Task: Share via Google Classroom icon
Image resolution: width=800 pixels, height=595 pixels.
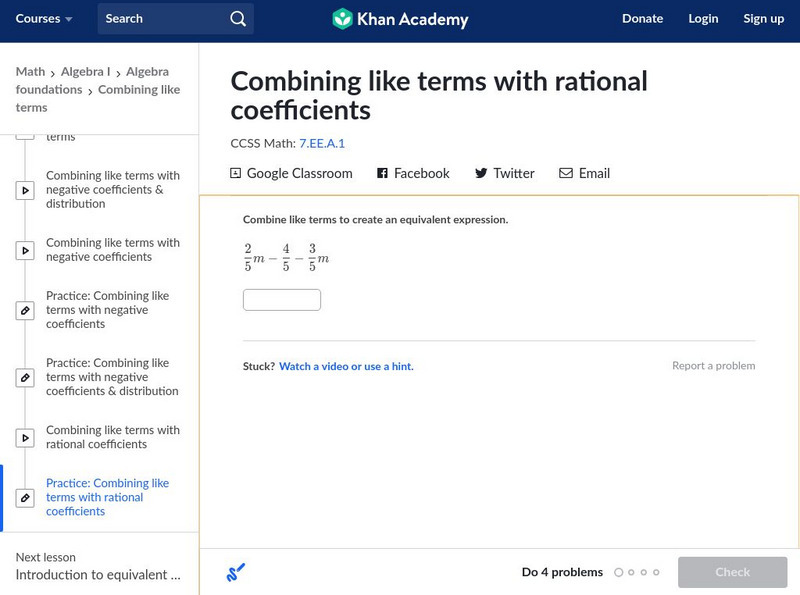Action: (236, 173)
